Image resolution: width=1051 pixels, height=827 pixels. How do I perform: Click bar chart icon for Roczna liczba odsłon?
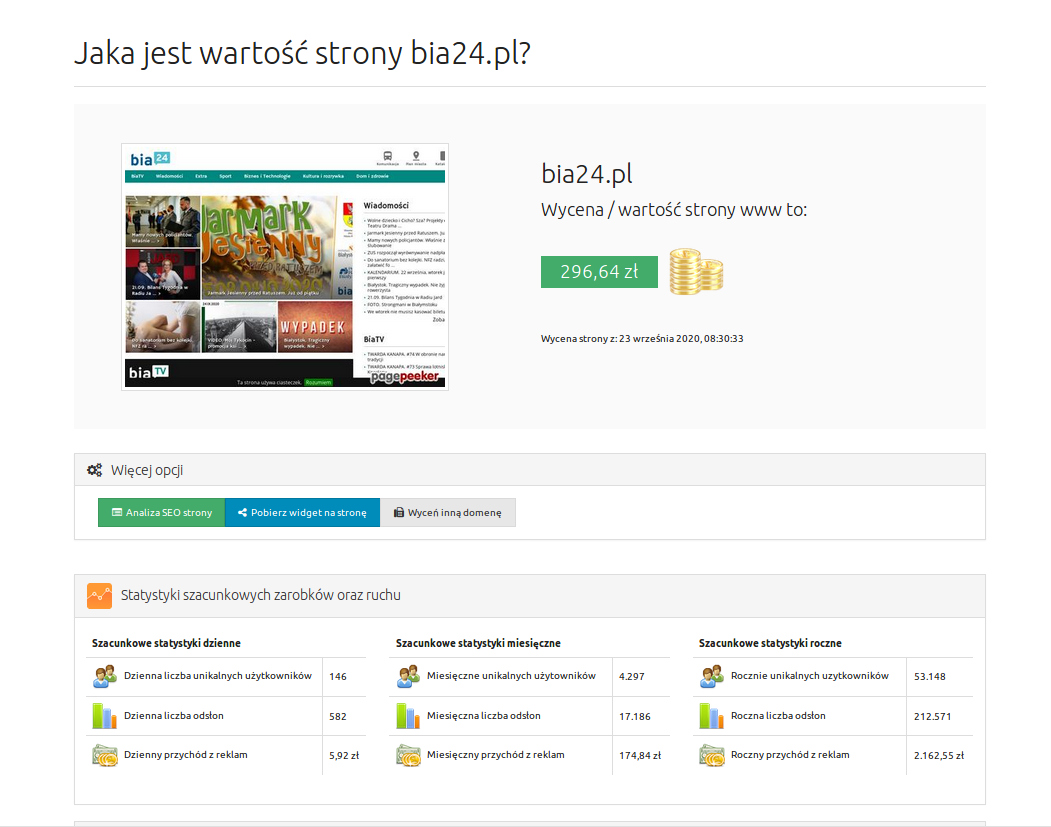[x=712, y=716]
